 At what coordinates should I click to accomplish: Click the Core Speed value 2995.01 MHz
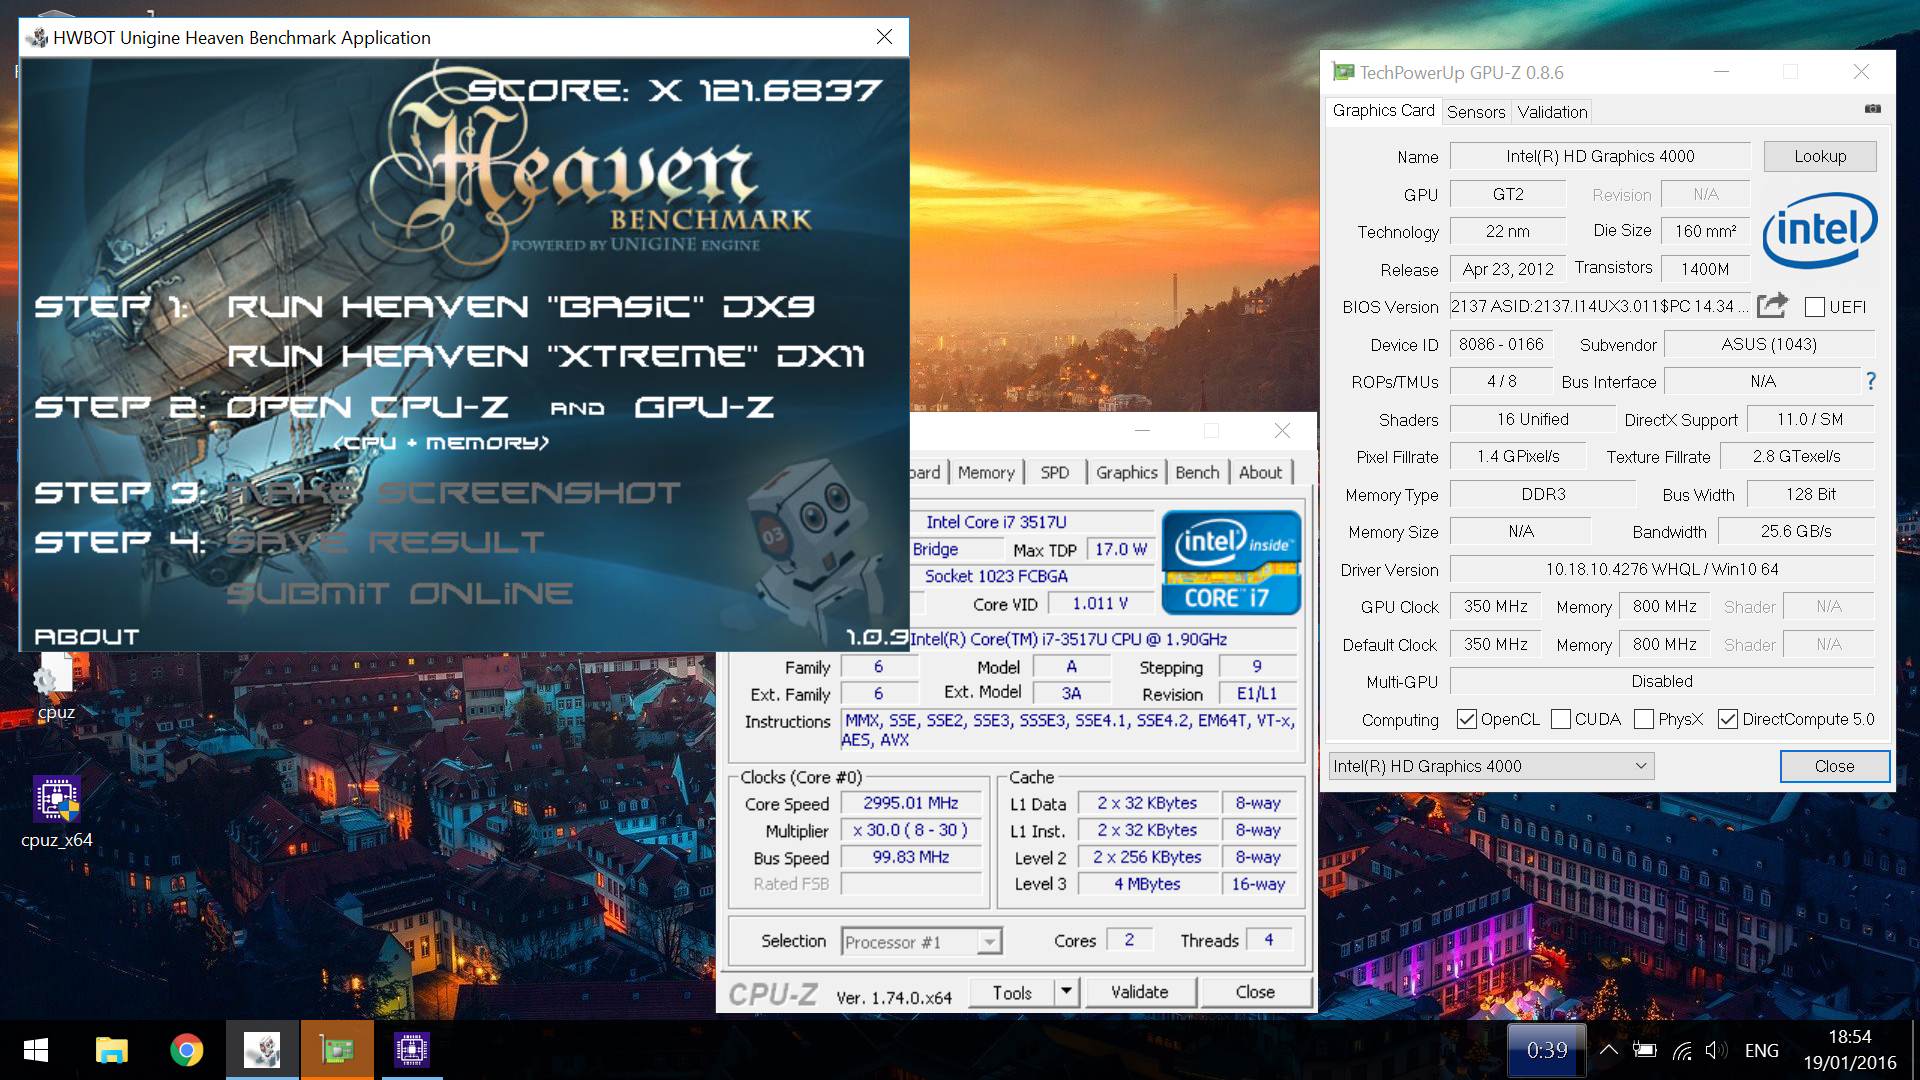910,803
